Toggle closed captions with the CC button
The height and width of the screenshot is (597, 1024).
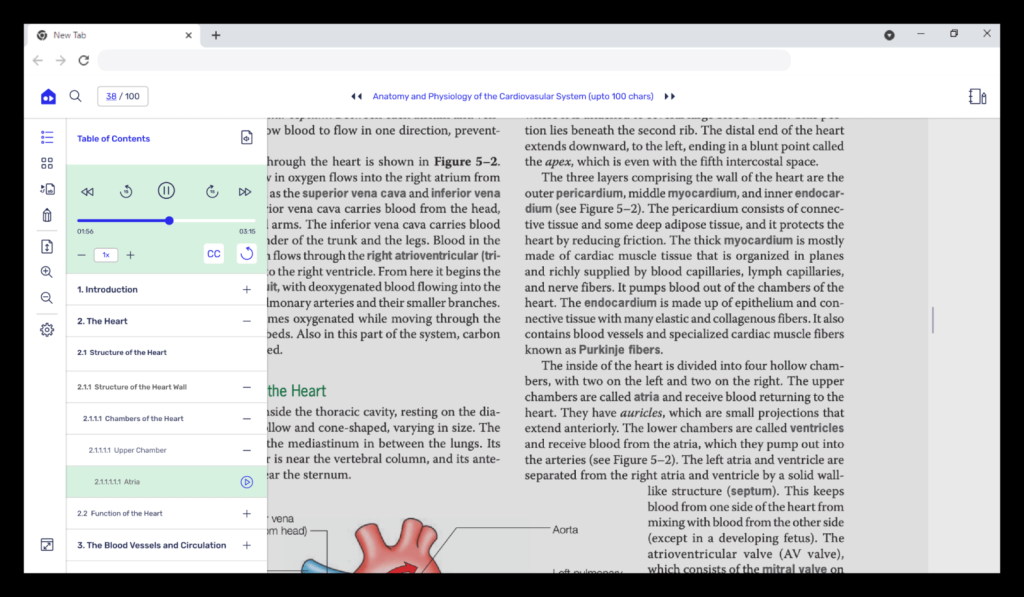click(213, 253)
